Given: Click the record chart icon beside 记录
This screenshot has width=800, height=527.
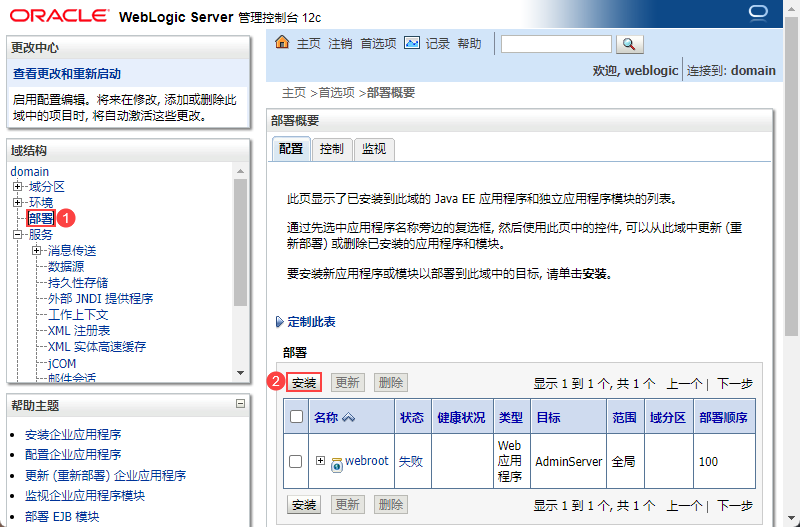Looking at the screenshot, I should click(x=412, y=42).
